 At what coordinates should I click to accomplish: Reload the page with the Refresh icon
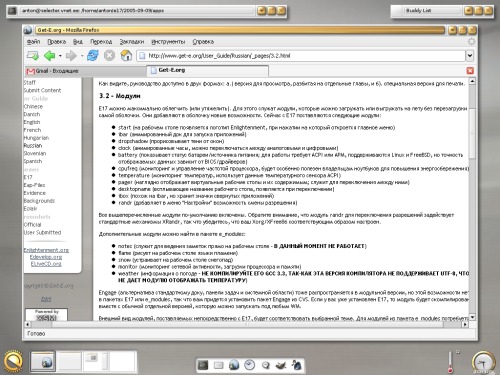[92, 55]
